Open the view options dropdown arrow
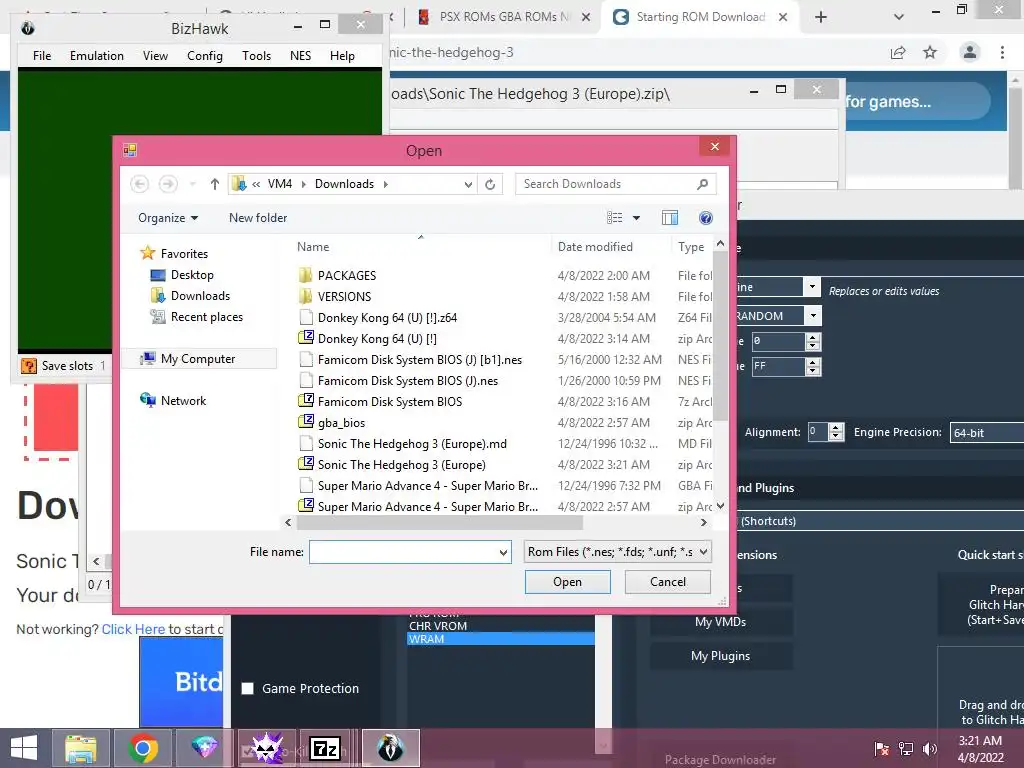Image resolution: width=1024 pixels, height=768 pixels. [636, 218]
